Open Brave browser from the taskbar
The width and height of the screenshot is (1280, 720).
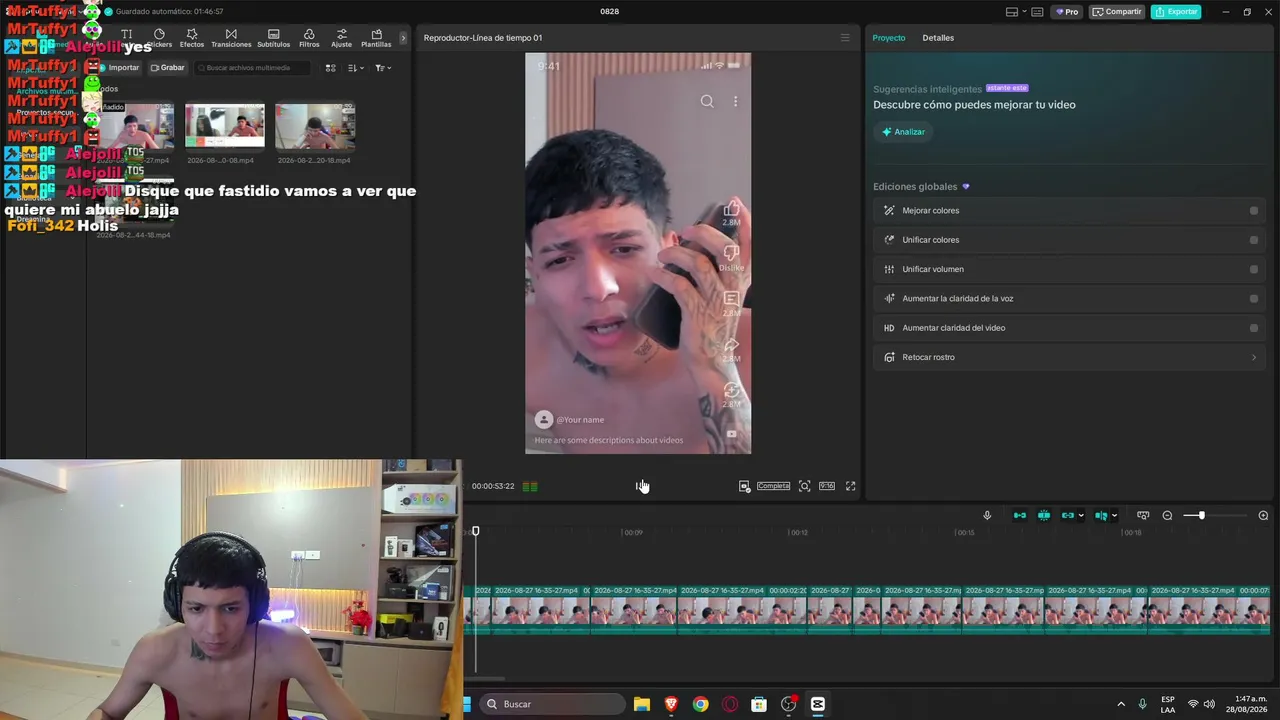pos(671,704)
